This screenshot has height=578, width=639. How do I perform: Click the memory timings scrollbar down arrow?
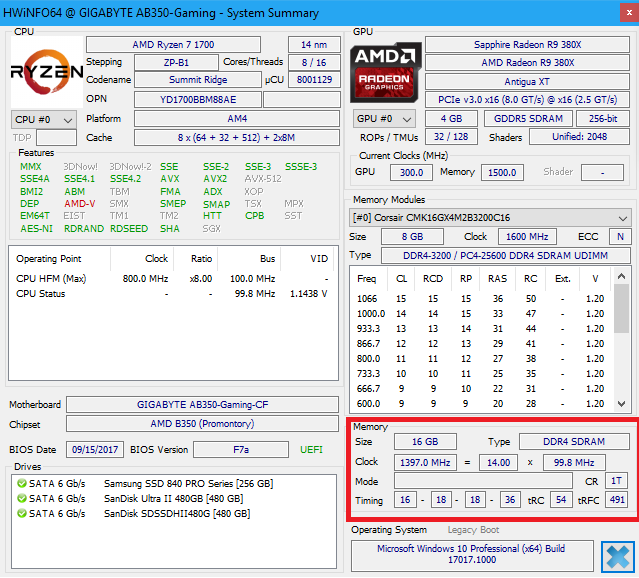click(621, 404)
